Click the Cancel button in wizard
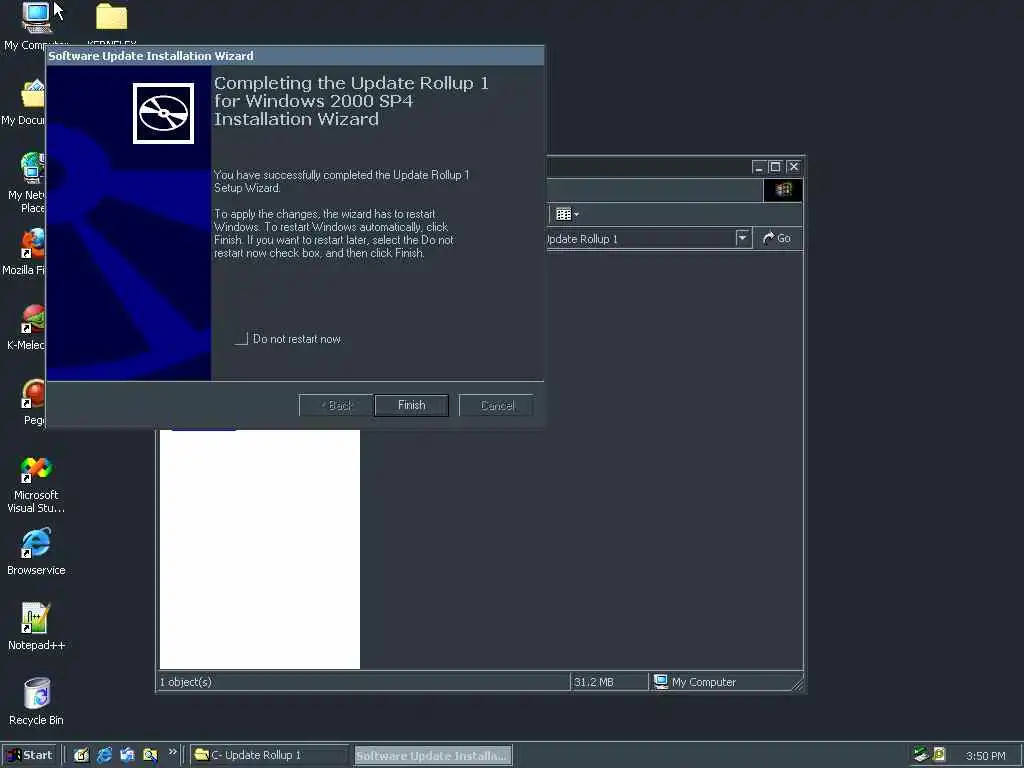The image size is (1024, 768). [497, 405]
